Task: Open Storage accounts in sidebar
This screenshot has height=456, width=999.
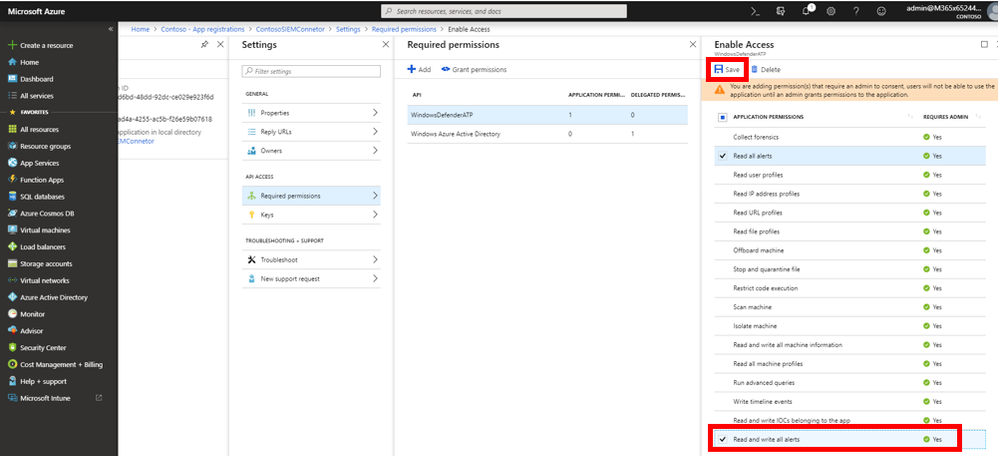Action: pyautogui.click(x=46, y=264)
